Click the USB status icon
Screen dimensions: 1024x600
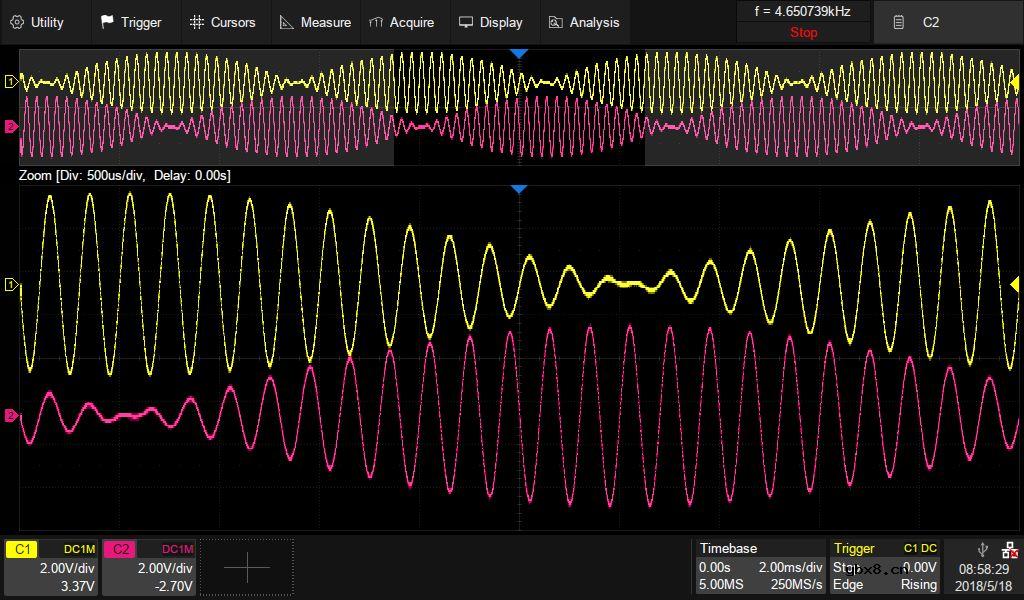click(982, 550)
